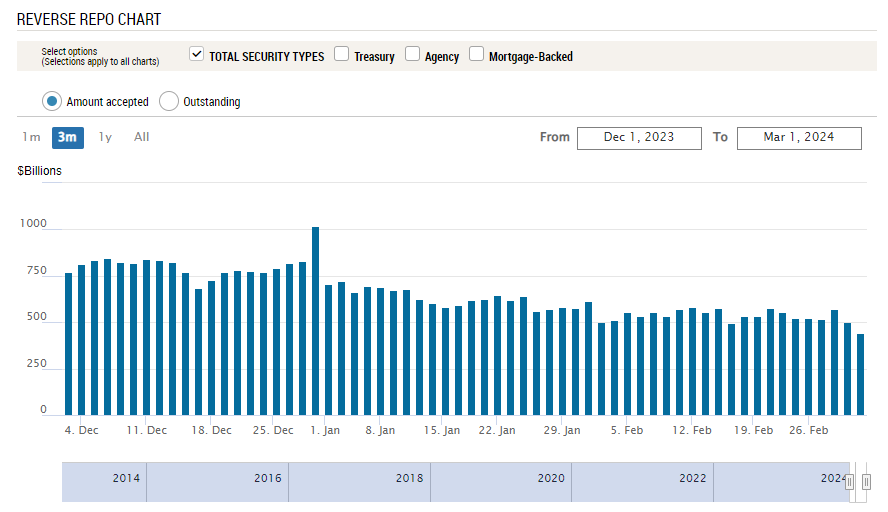
Task: Click the '25. Dec' axis label
Action: point(273,430)
